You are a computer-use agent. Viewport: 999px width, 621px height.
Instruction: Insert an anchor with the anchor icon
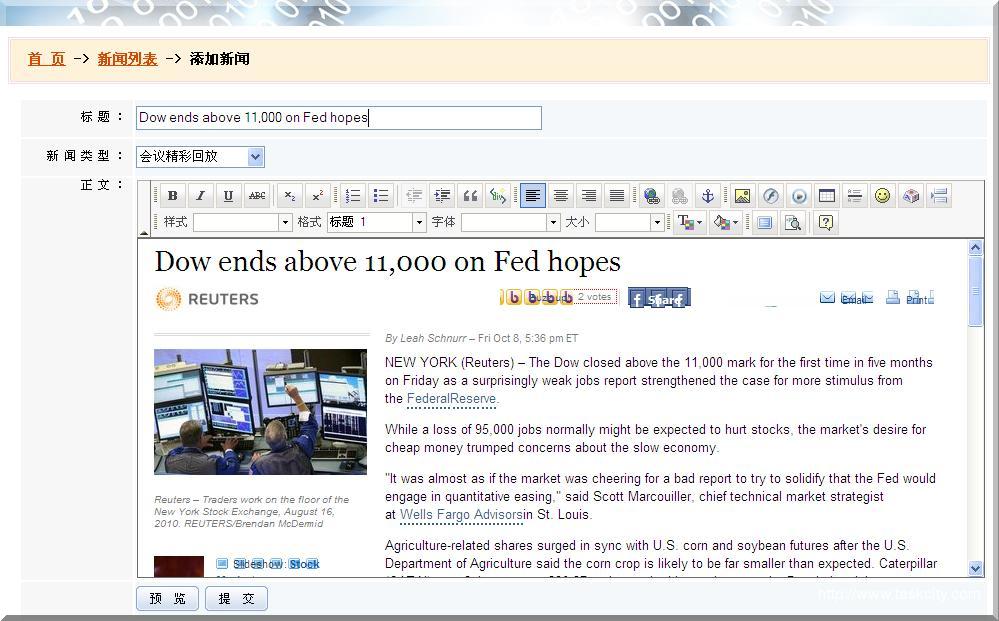pos(707,196)
